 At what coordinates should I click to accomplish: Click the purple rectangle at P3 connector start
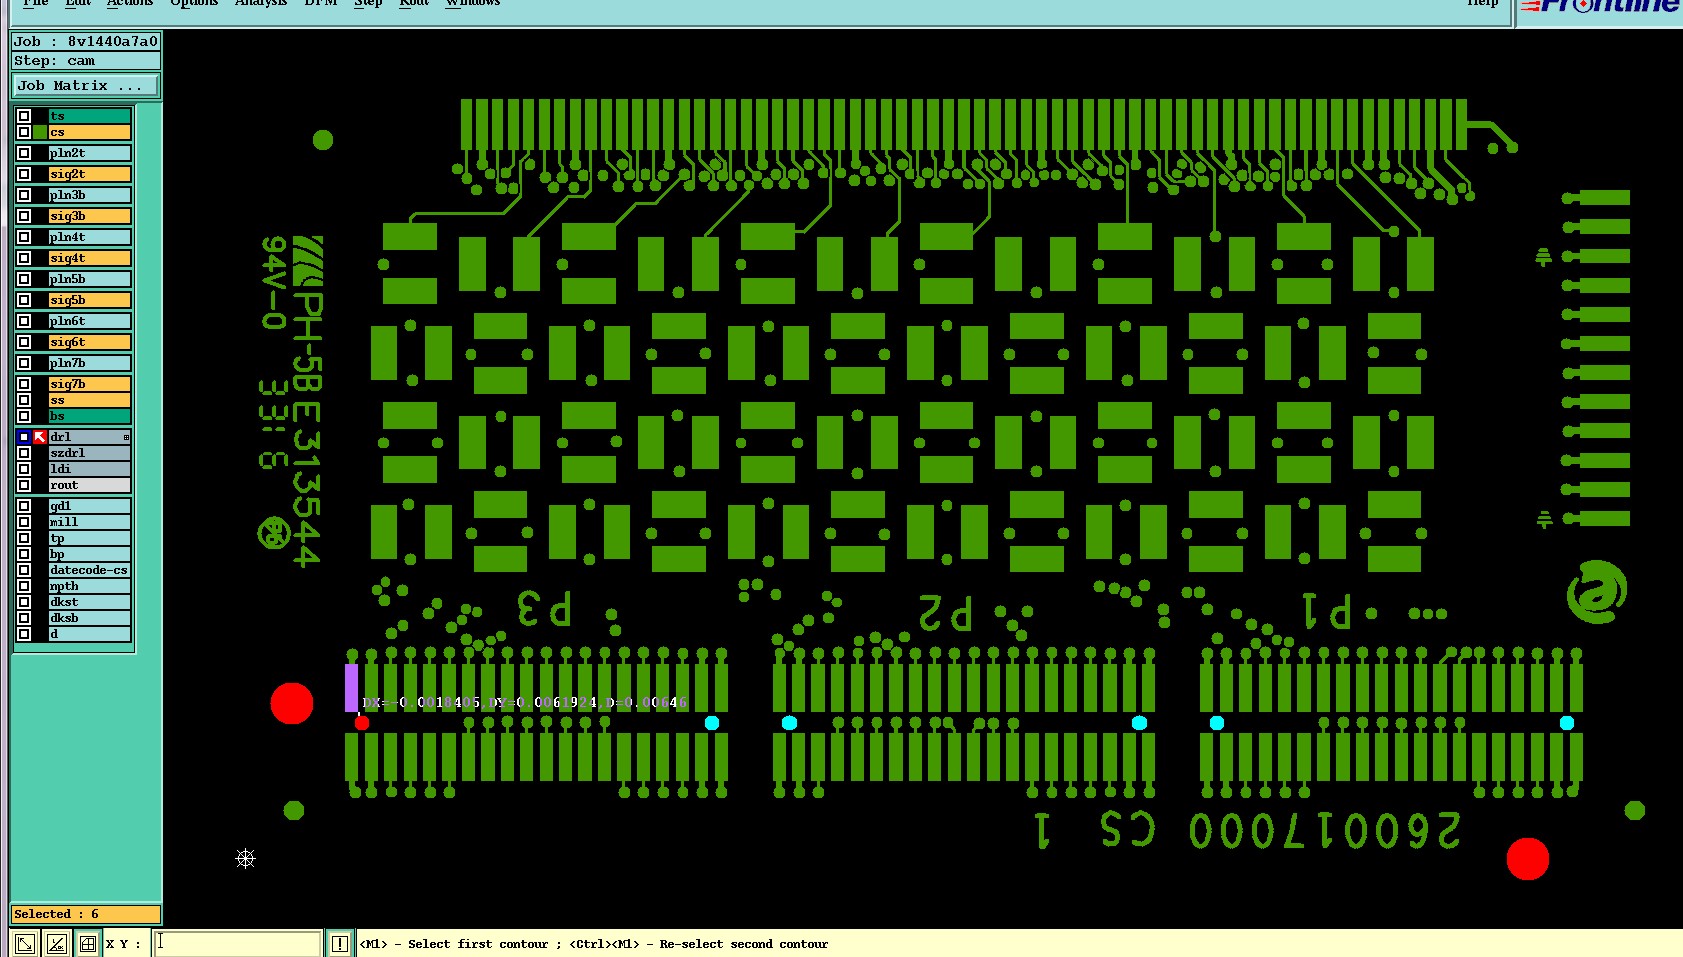351,688
